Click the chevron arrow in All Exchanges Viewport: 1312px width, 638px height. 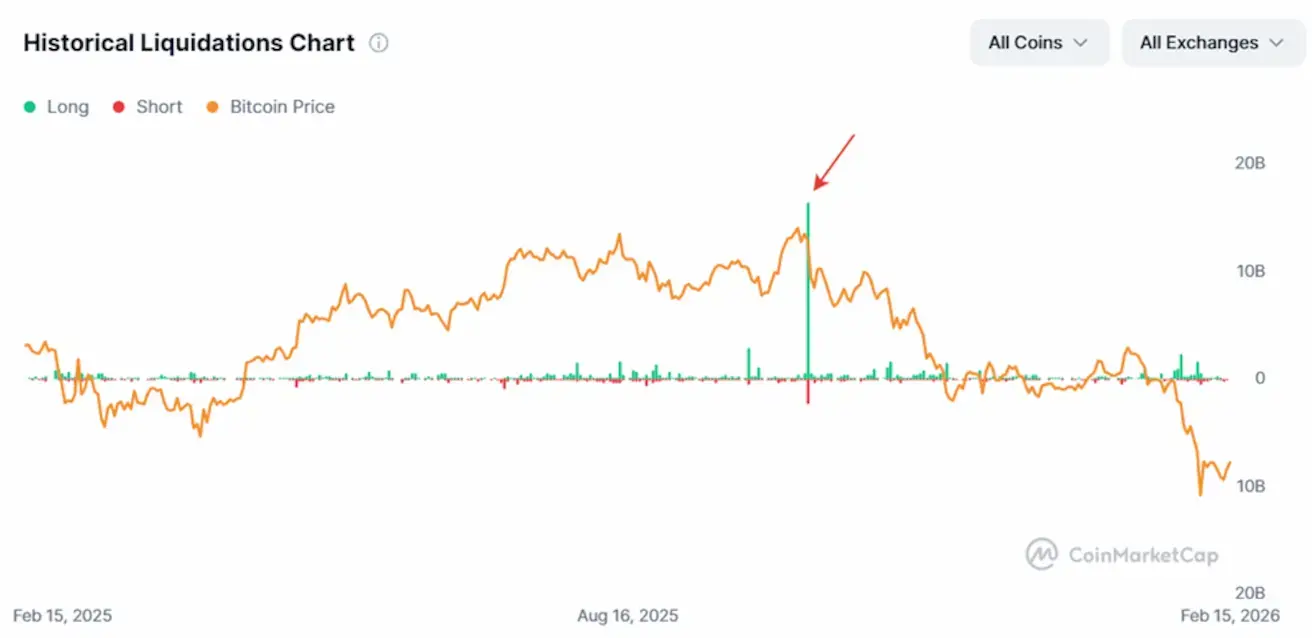(1275, 43)
